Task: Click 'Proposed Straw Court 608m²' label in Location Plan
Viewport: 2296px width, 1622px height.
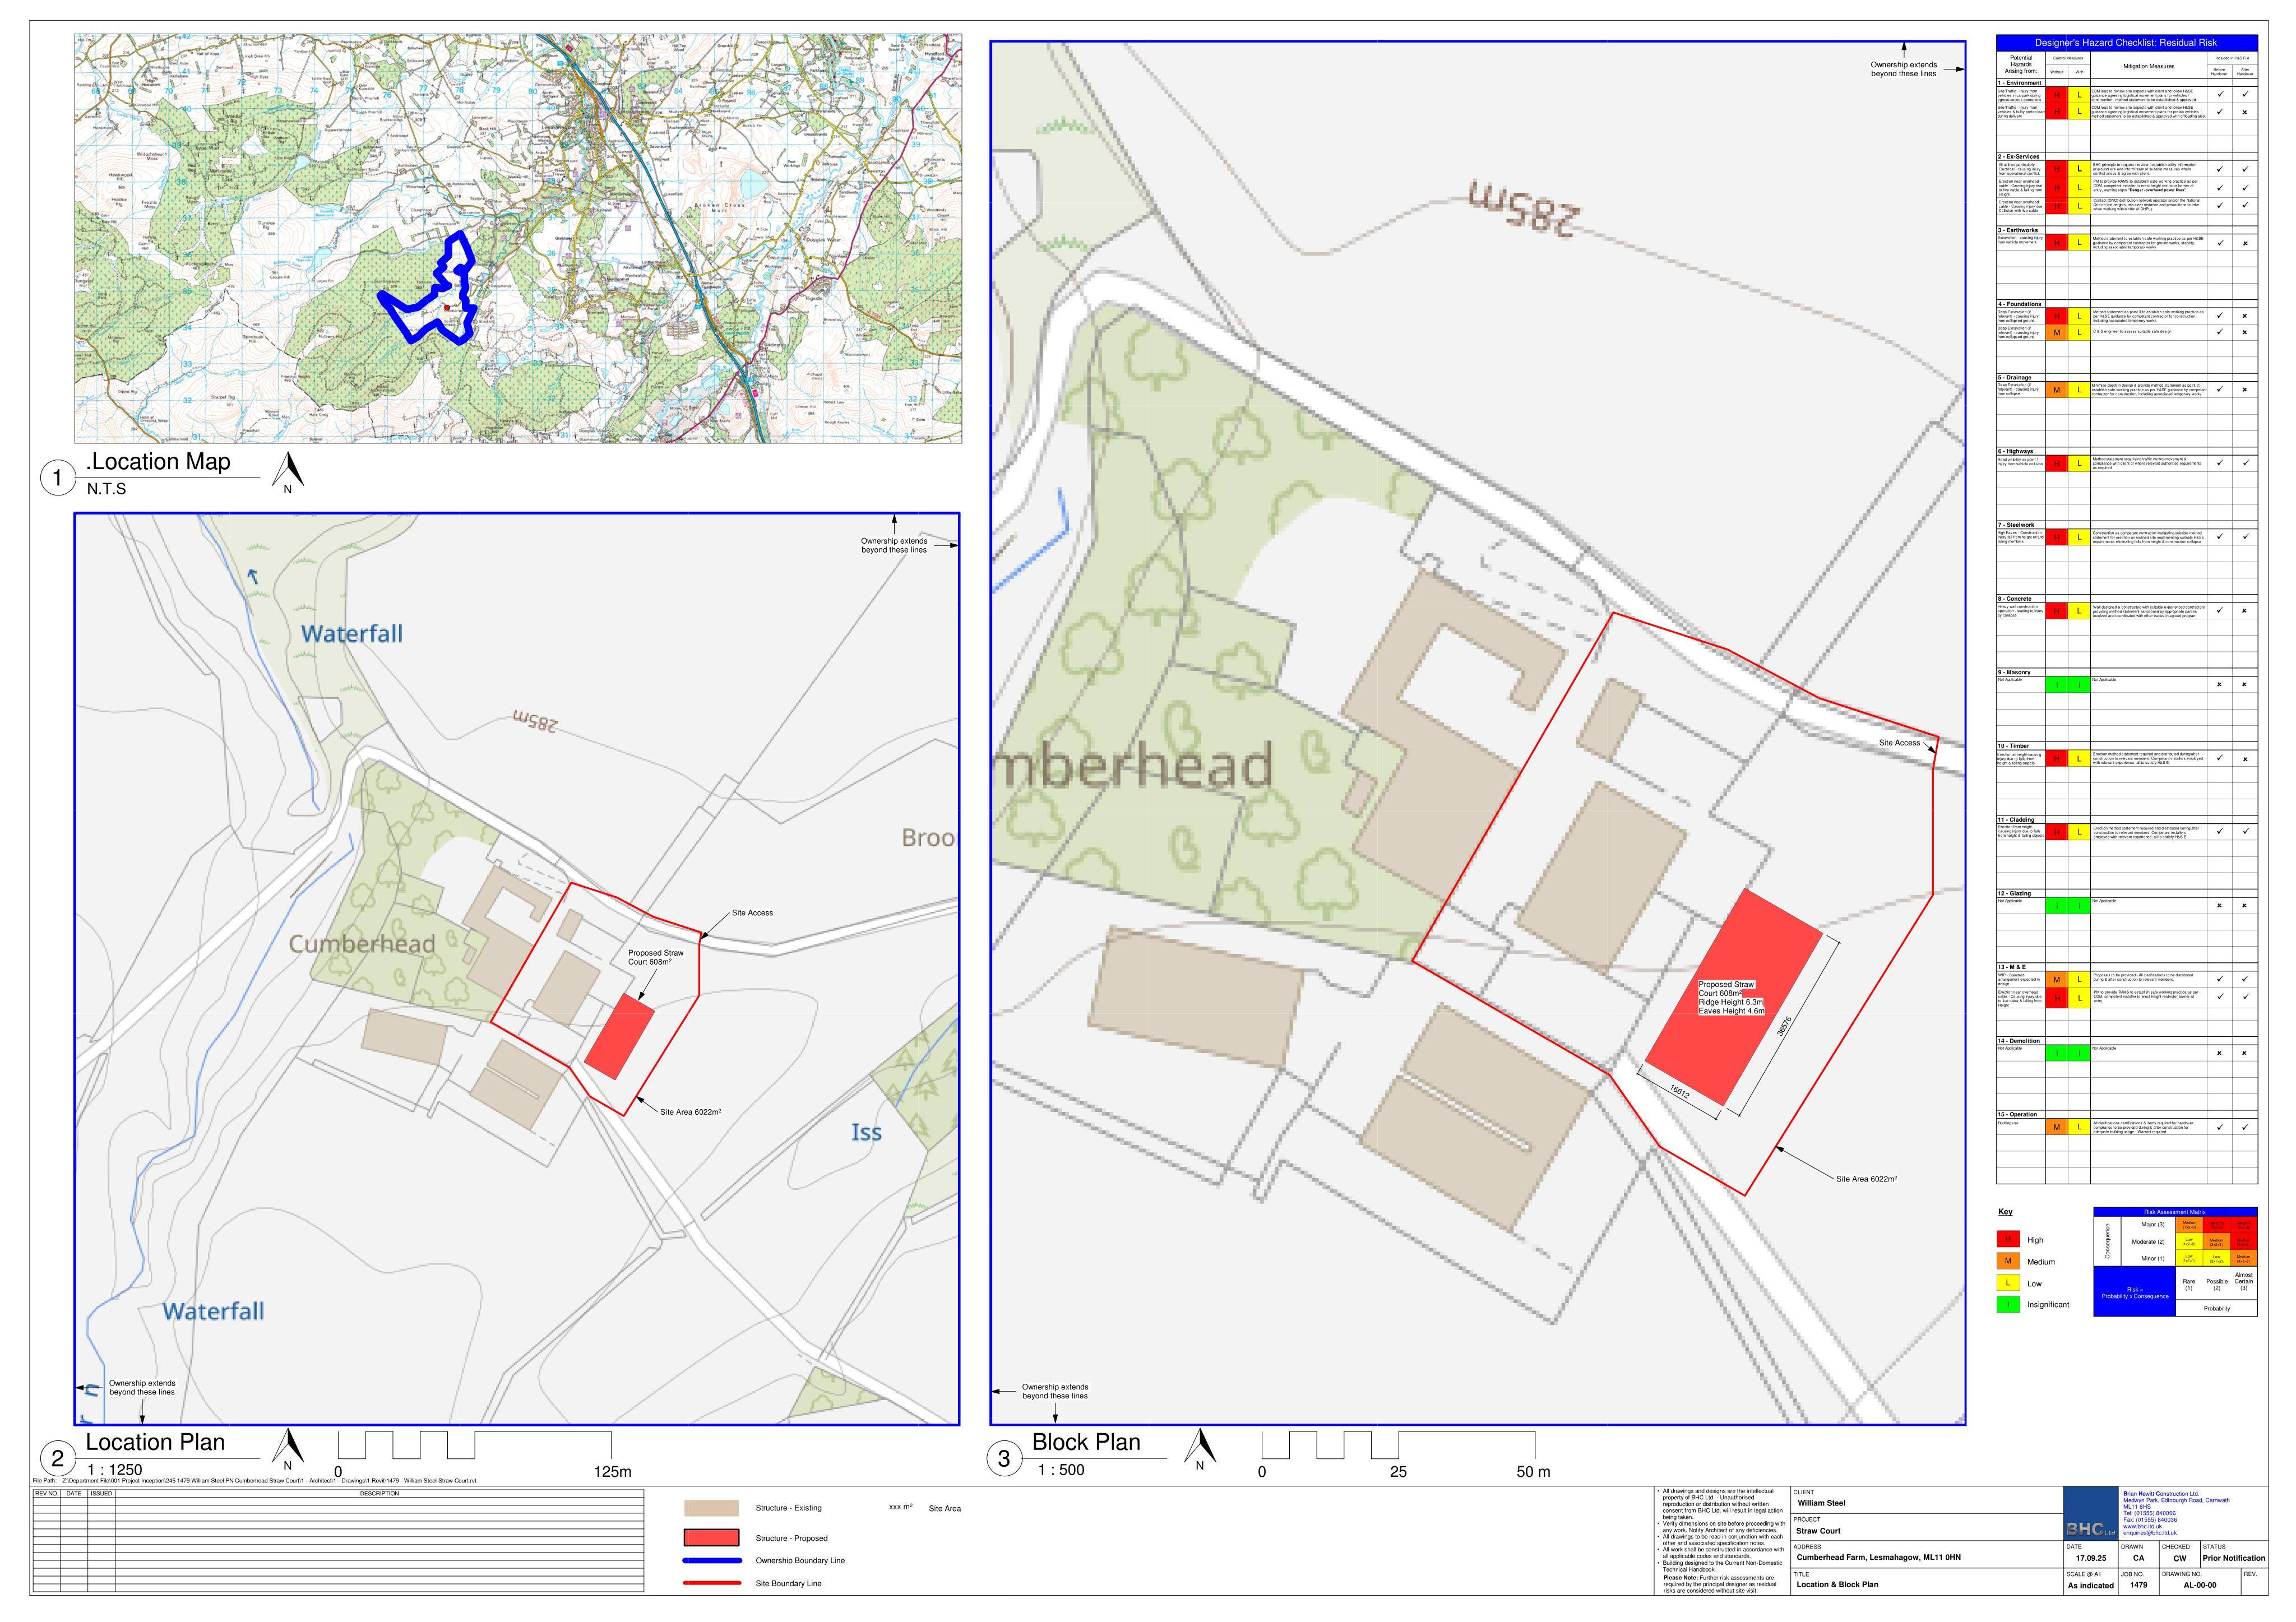Action: 655,957
